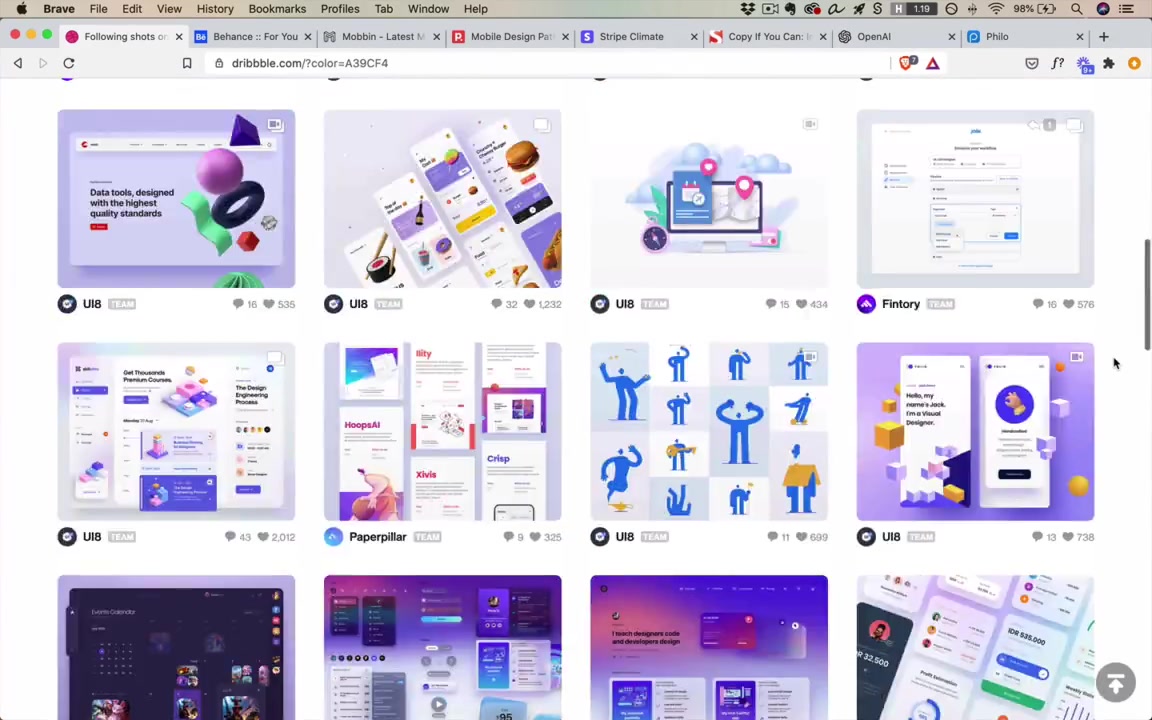
Task: Switch to the Stripe Climate tab
Action: [x=638, y=37]
